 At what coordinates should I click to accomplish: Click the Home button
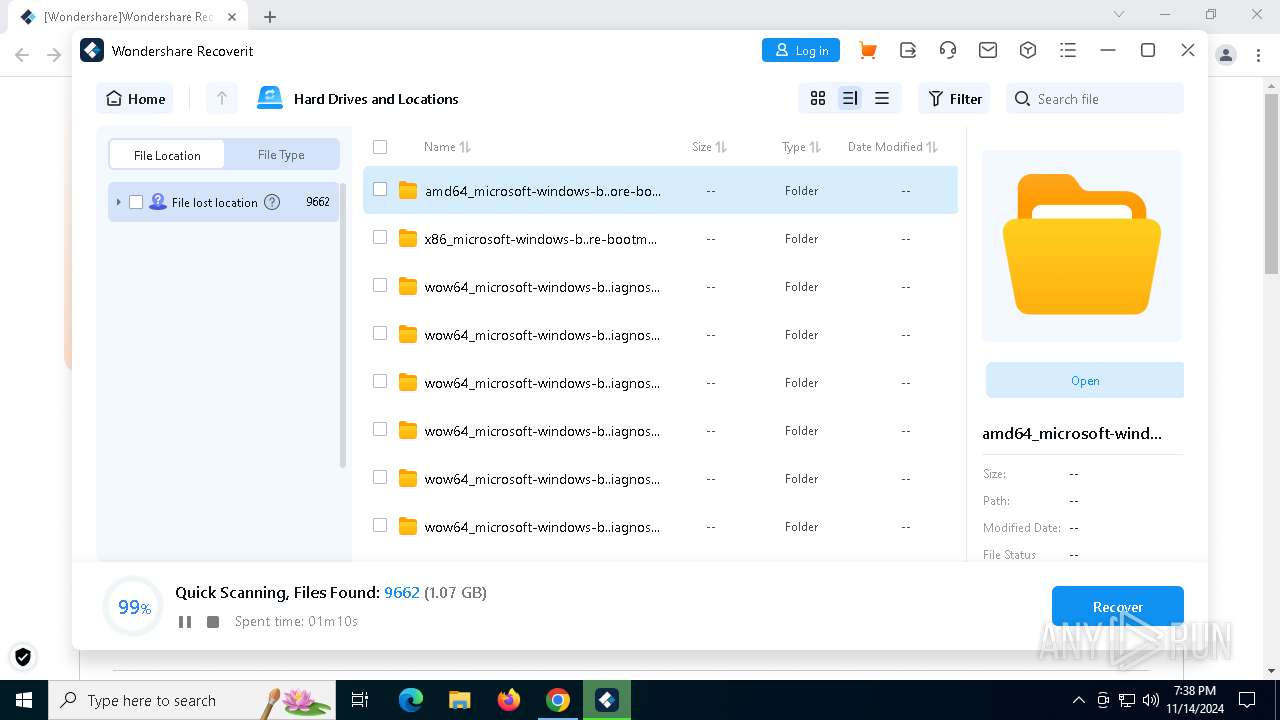[x=135, y=98]
